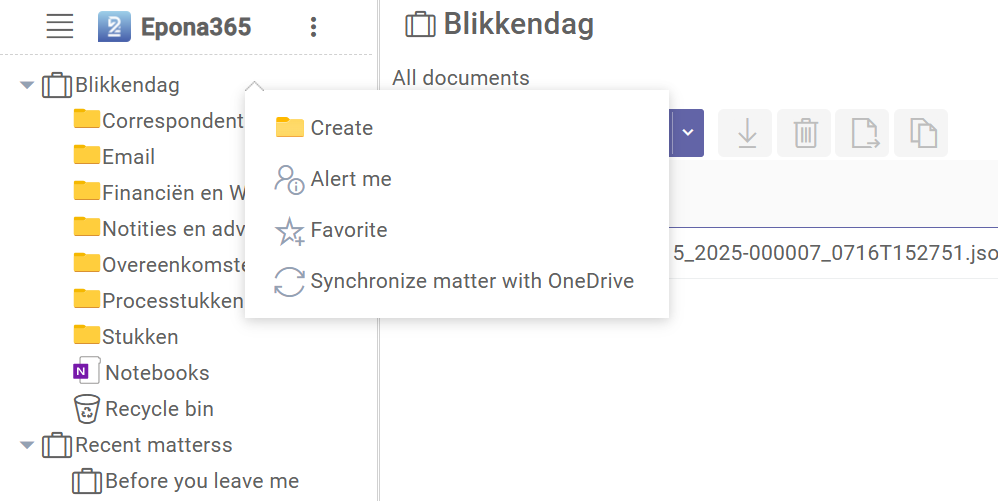Open the OneNote Notebooks item
This screenshot has height=501, width=998.
coord(156,373)
